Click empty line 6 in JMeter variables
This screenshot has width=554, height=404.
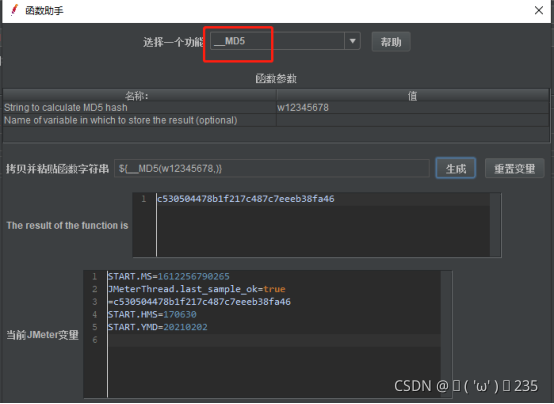coord(274,340)
